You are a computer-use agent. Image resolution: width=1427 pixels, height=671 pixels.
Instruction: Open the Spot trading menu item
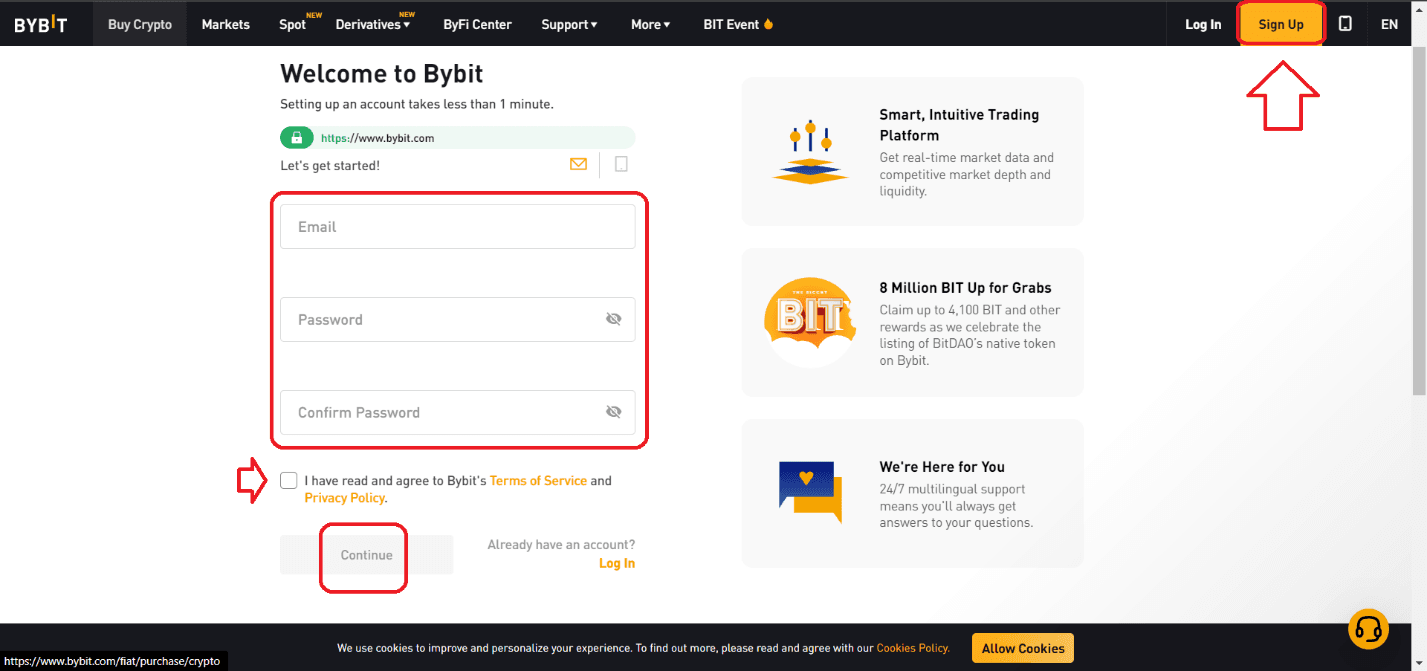[x=293, y=24]
